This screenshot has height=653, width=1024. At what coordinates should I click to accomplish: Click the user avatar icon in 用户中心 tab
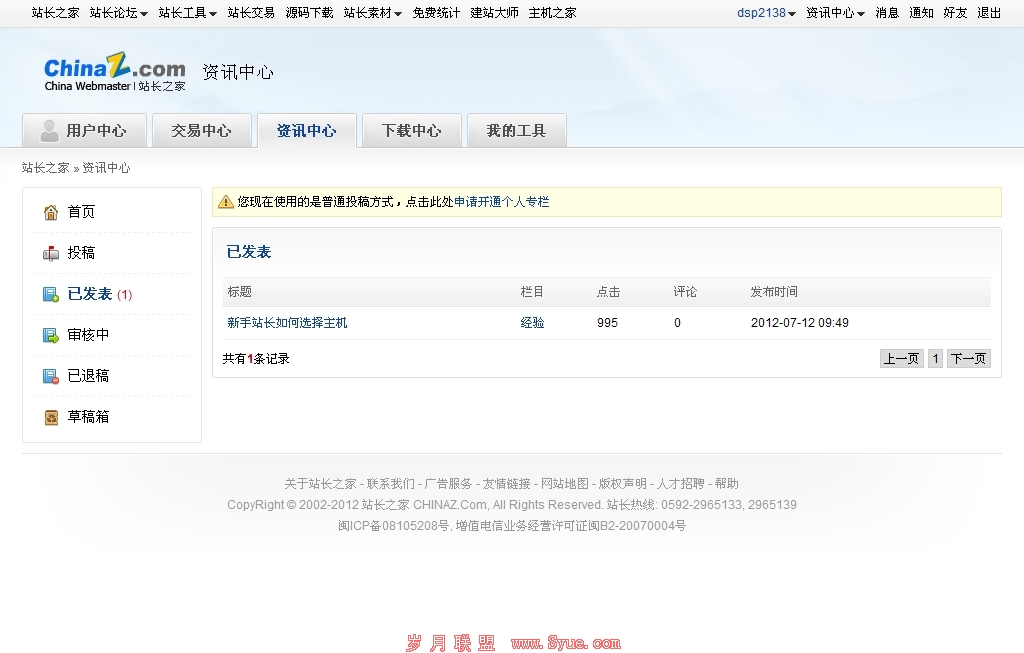49,131
